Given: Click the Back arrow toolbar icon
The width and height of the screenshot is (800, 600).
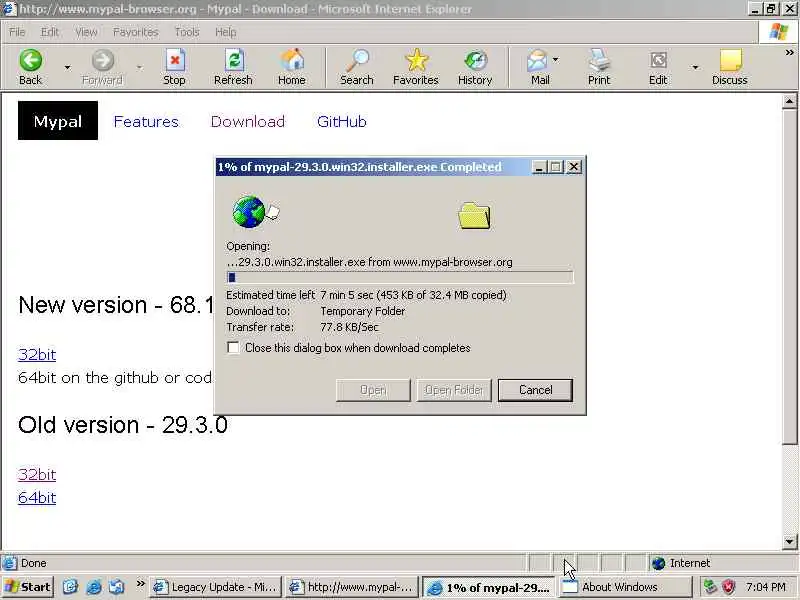Looking at the screenshot, I should point(31,60).
